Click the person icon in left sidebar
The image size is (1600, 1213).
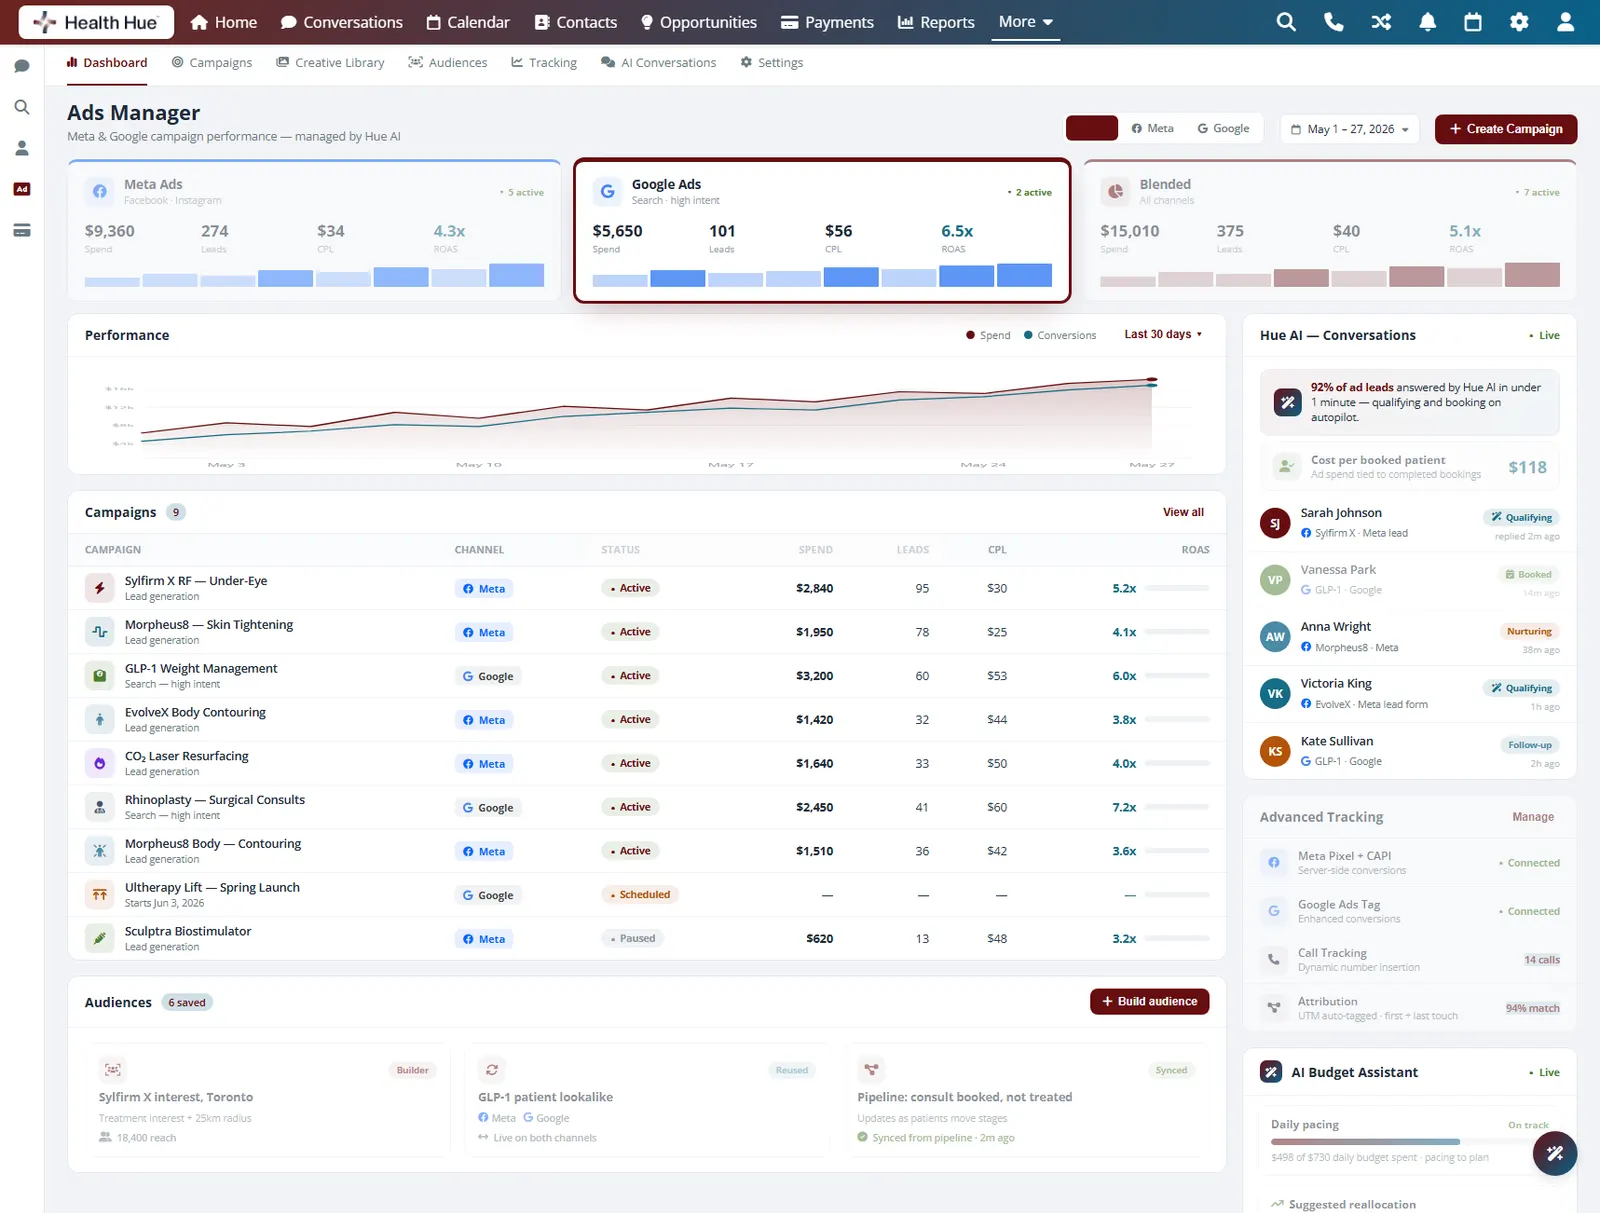pyautogui.click(x=22, y=148)
